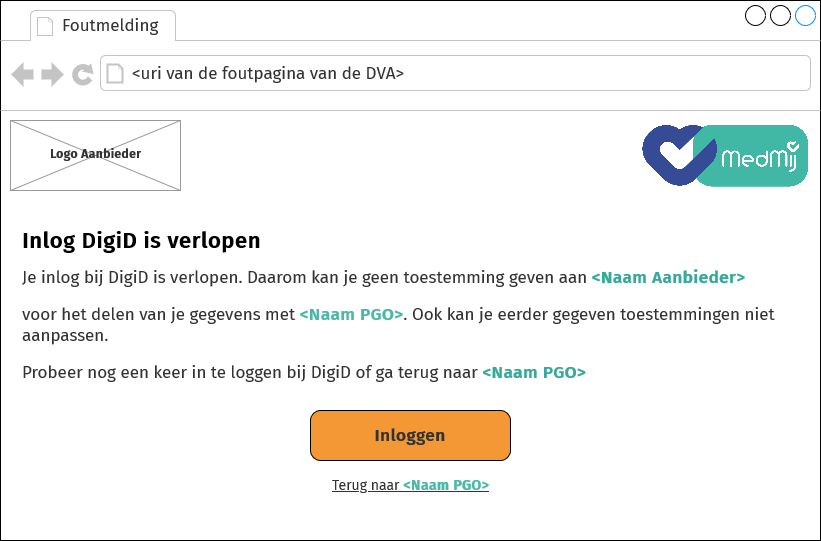Click the leftmost window control circle
Image resolution: width=821 pixels, height=541 pixels.
click(x=756, y=16)
